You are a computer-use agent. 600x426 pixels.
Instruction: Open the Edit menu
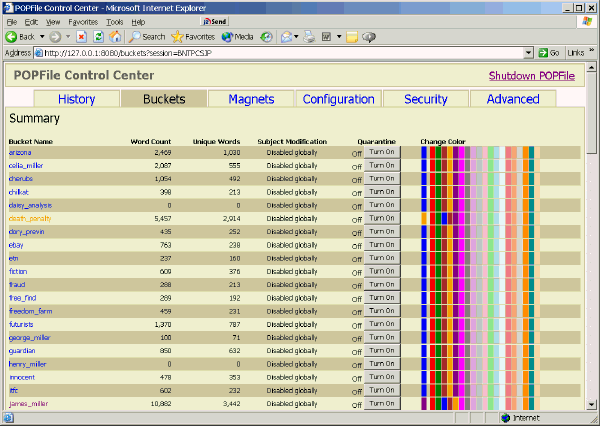pos(31,22)
